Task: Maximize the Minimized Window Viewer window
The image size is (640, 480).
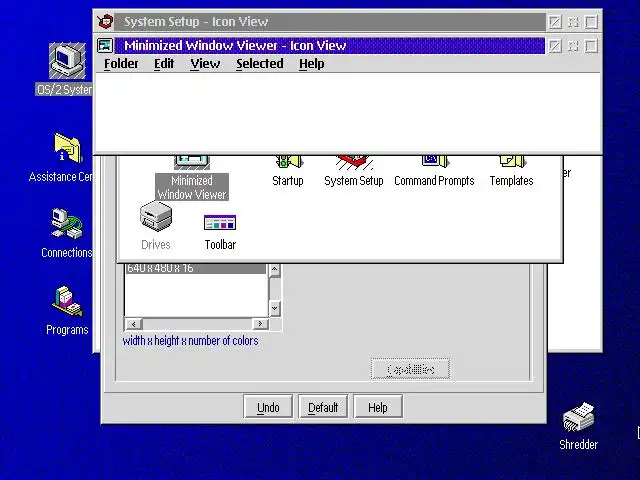Action: (591, 46)
